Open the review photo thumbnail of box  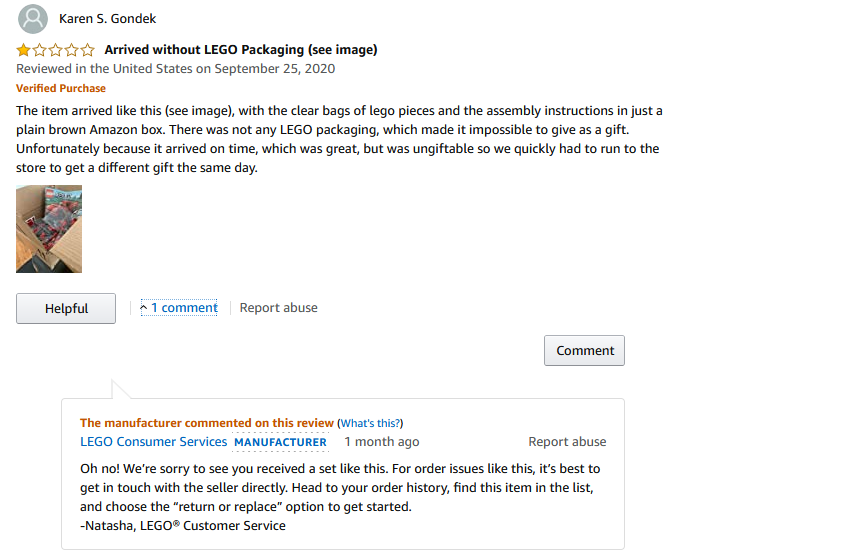pyautogui.click(x=49, y=229)
